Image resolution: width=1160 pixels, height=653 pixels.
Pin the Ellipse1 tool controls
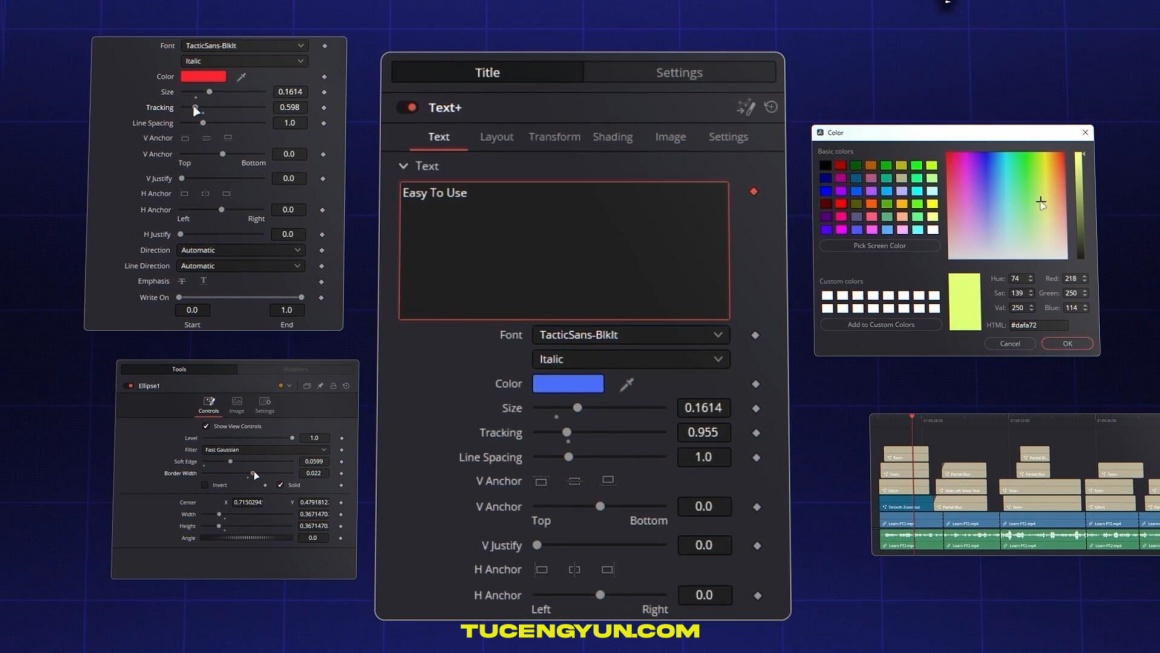(x=321, y=386)
